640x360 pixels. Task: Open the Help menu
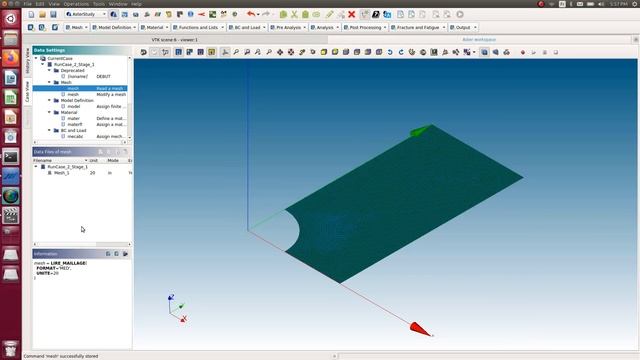tap(136, 4)
